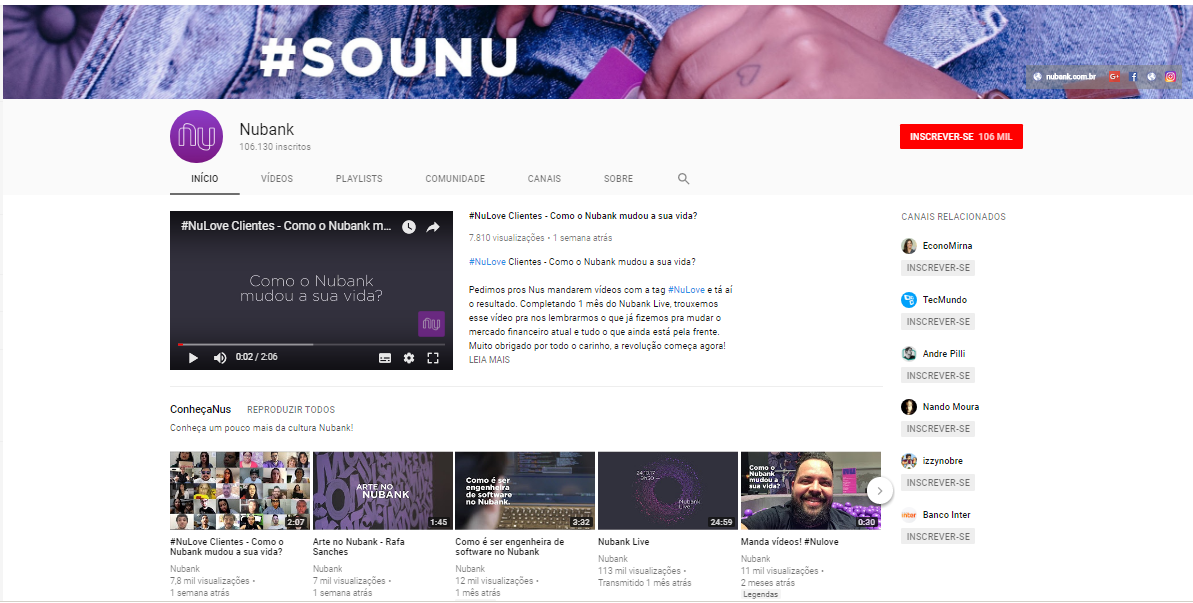Screen dimensions: 1193x603
Task: Play the featured NuLove video
Action: (193, 357)
